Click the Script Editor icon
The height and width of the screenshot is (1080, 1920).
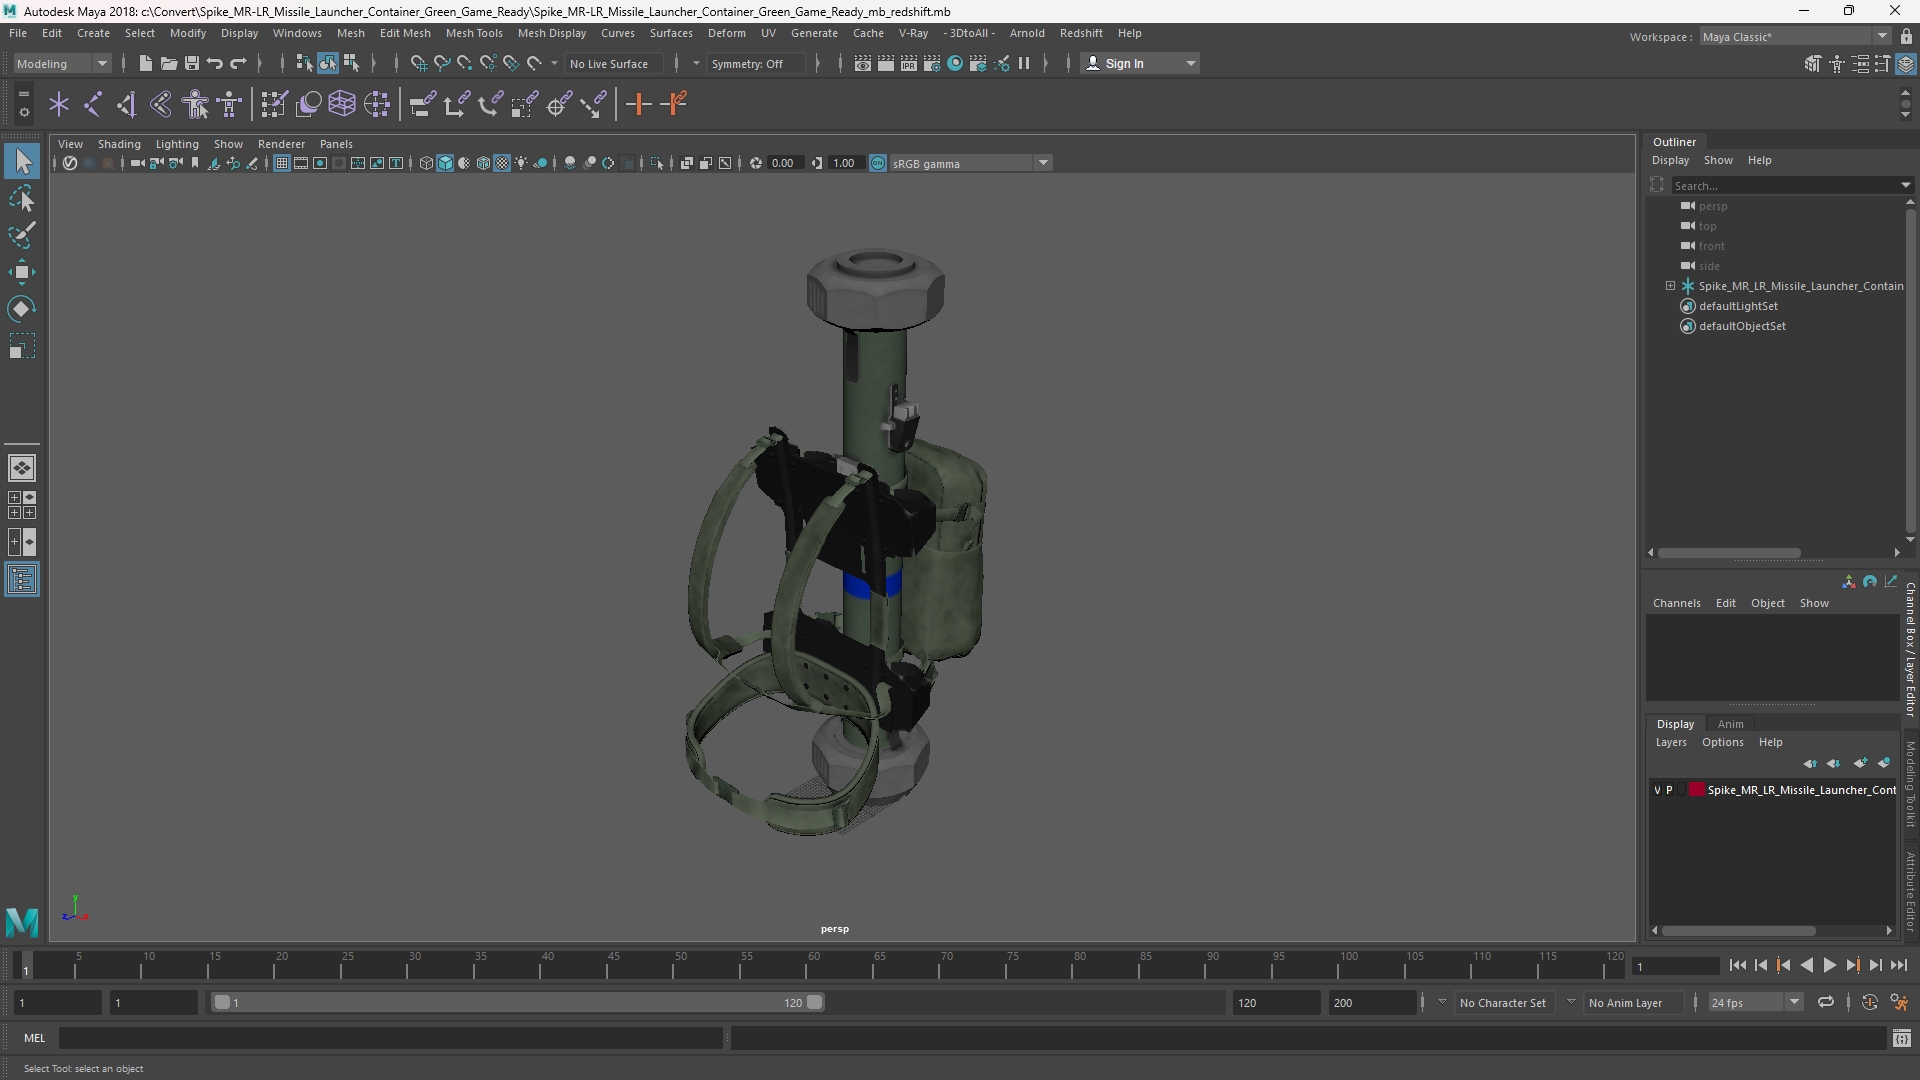tap(1901, 1038)
